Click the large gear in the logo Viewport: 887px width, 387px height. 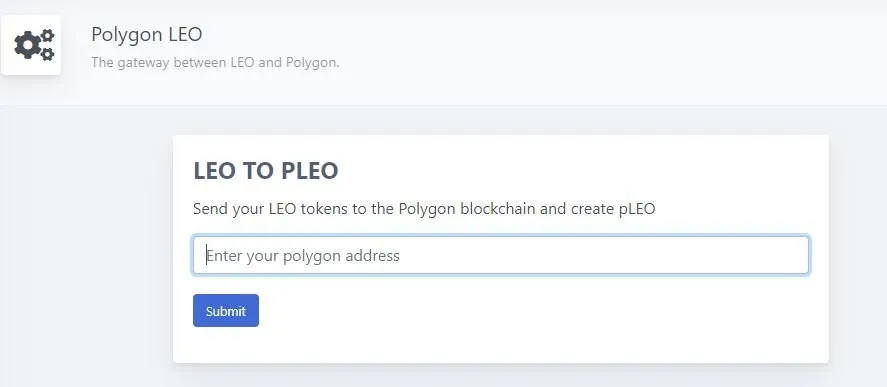coord(27,45)
